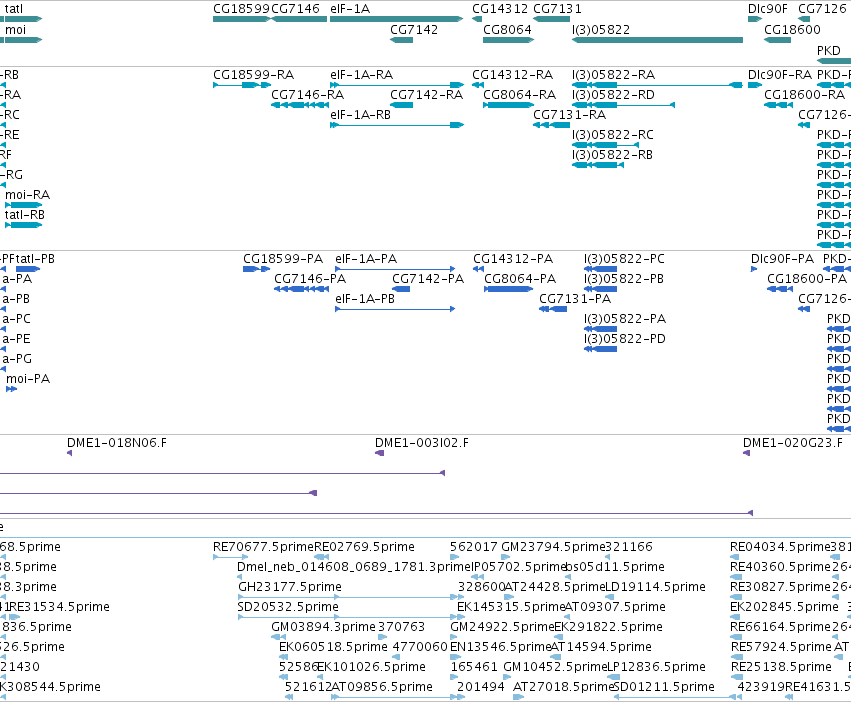Click EST RE02769.5prime
The image size is (851, 702).
pos(365,547)
